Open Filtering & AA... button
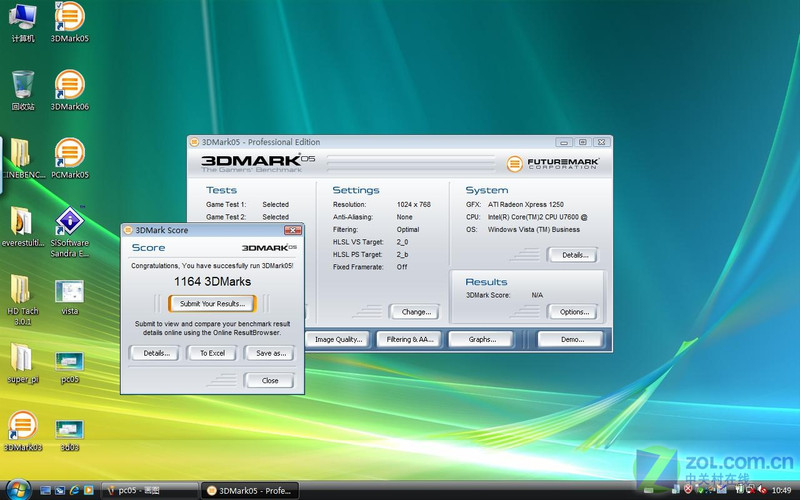This screenshot has width=800, height=500. (x=409, y=339)
